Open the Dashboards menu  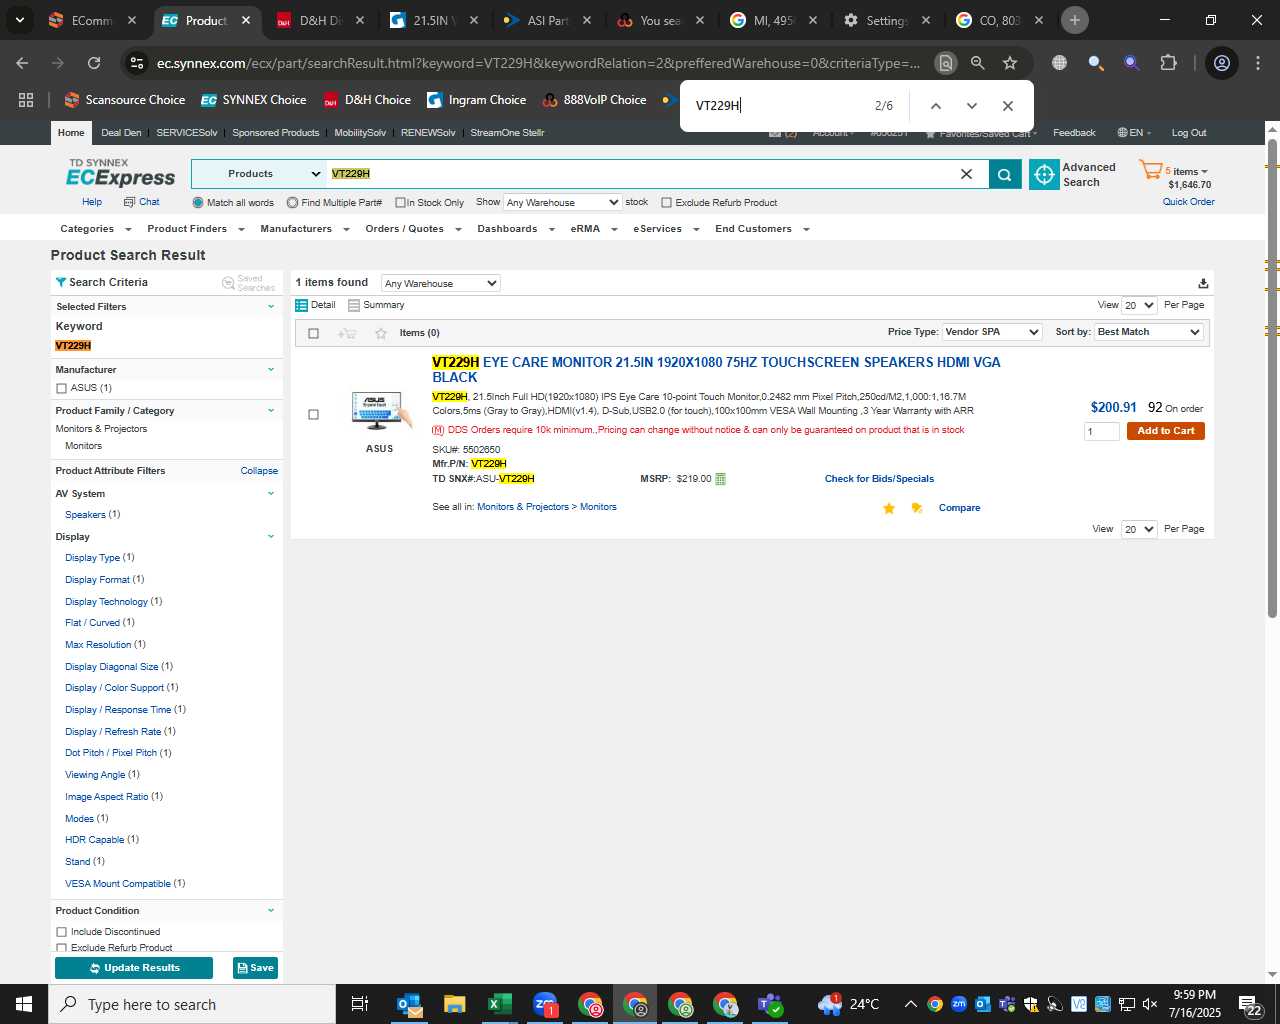515,229
